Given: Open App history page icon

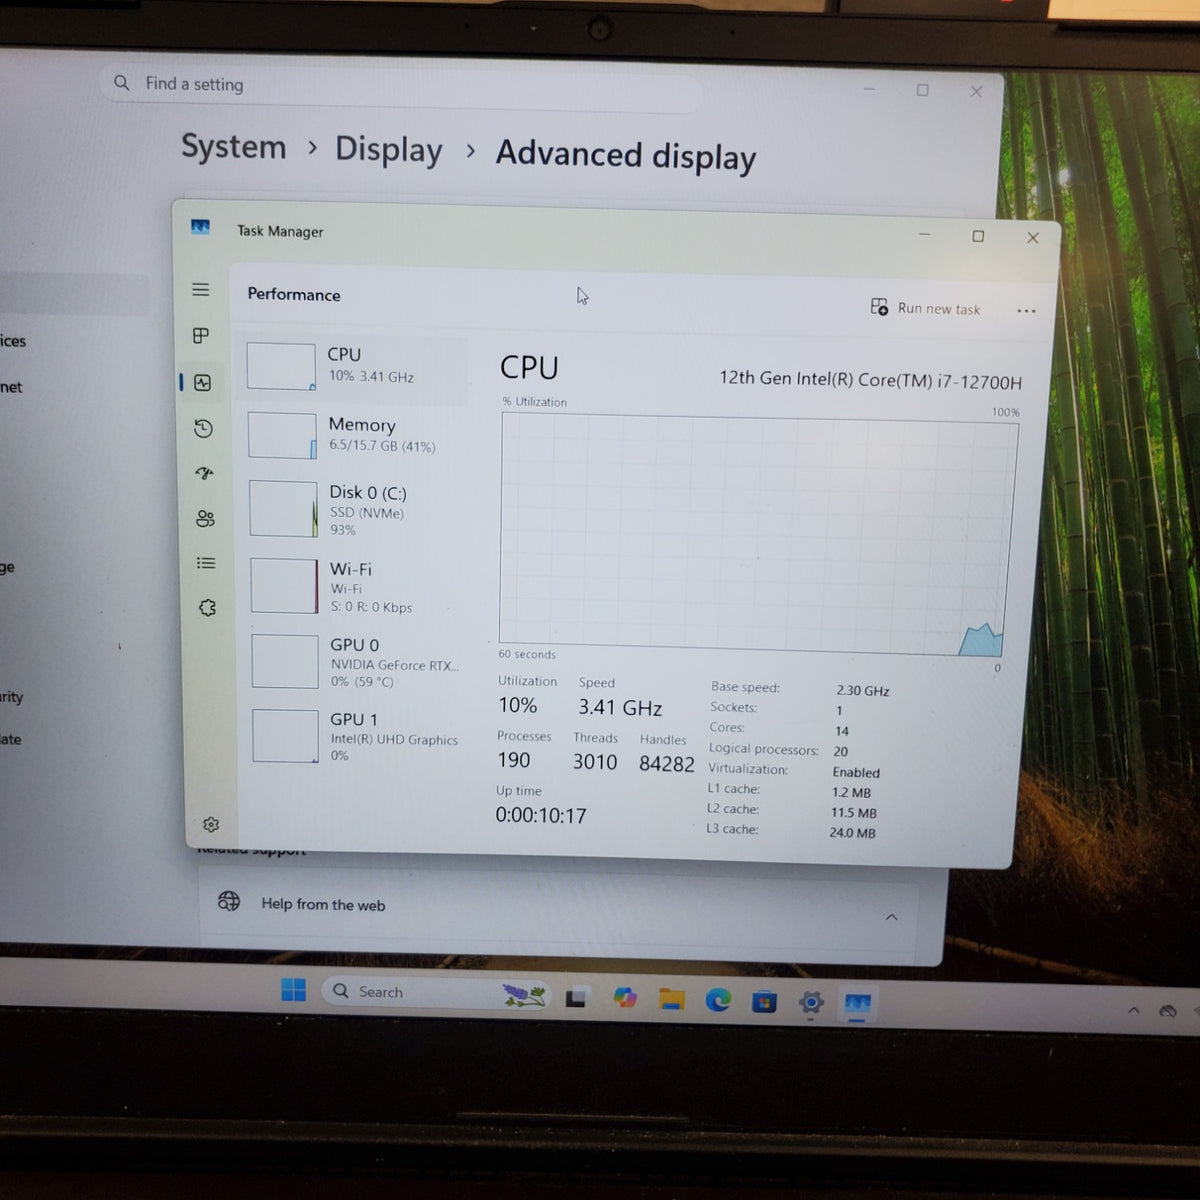Looking at the screenshot, I should click(203, 428).
